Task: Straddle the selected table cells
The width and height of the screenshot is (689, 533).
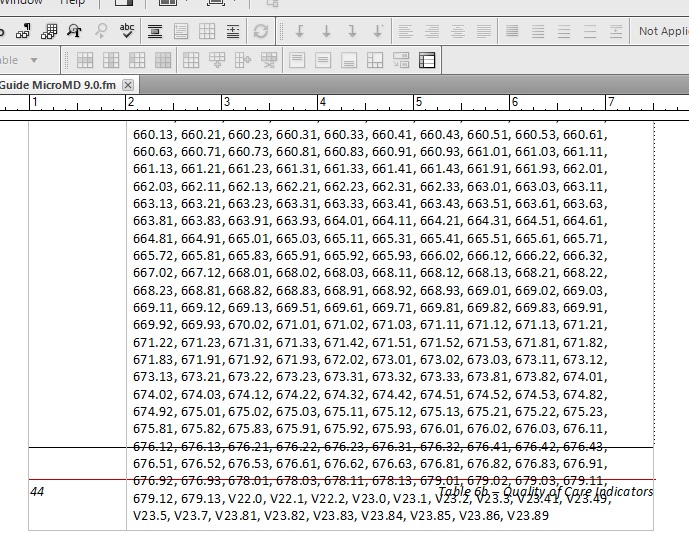Action: [x=375, y=60]
